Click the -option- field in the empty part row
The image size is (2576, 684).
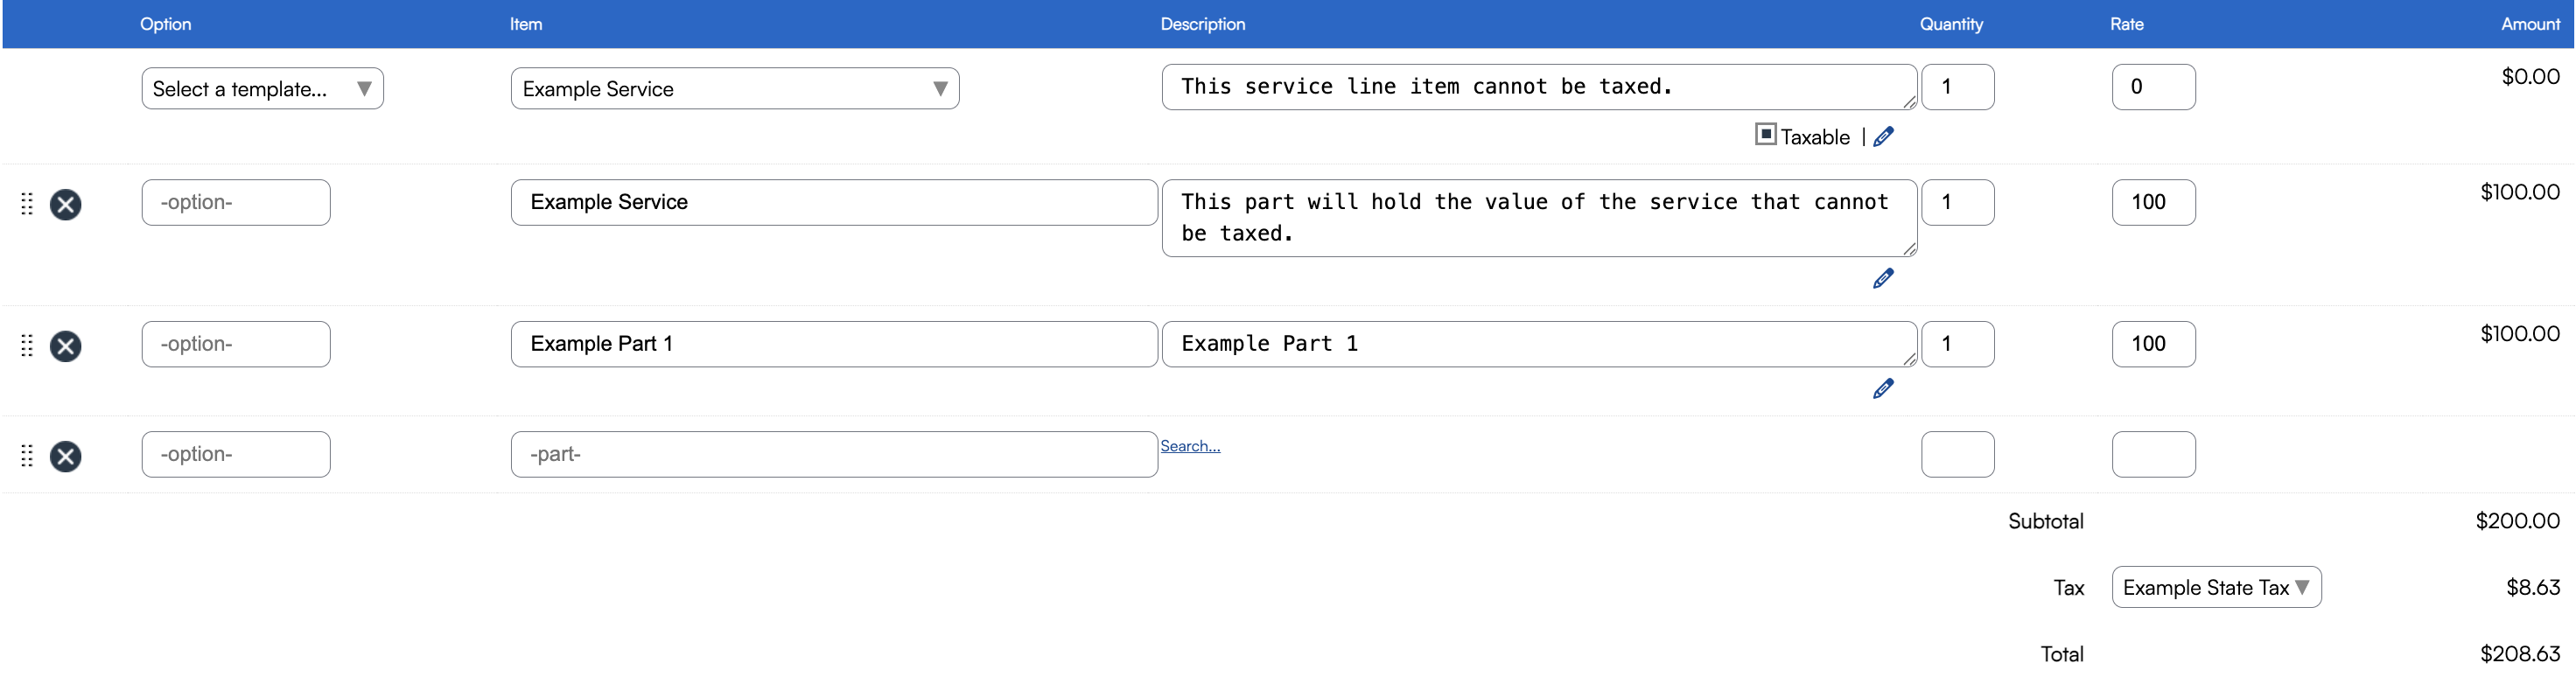(x=236, y=454)
